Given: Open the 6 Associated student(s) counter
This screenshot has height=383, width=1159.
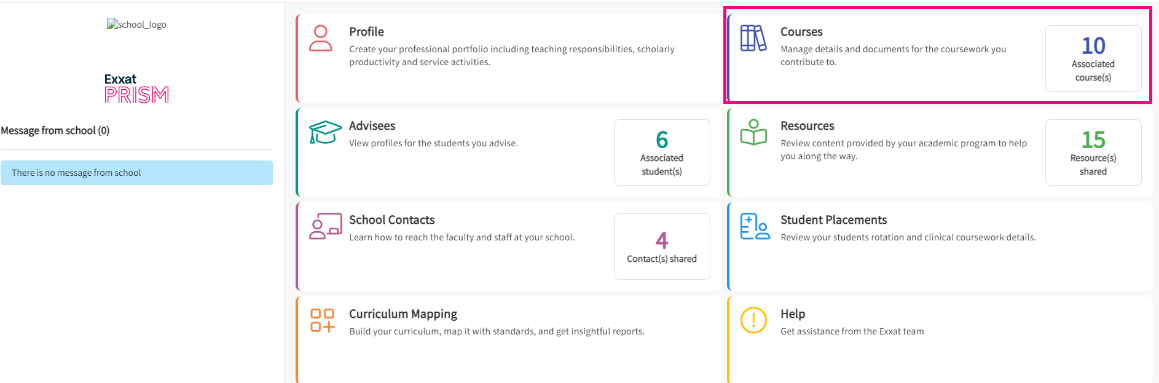Looking at the screenshot, I should click(662, 152).
